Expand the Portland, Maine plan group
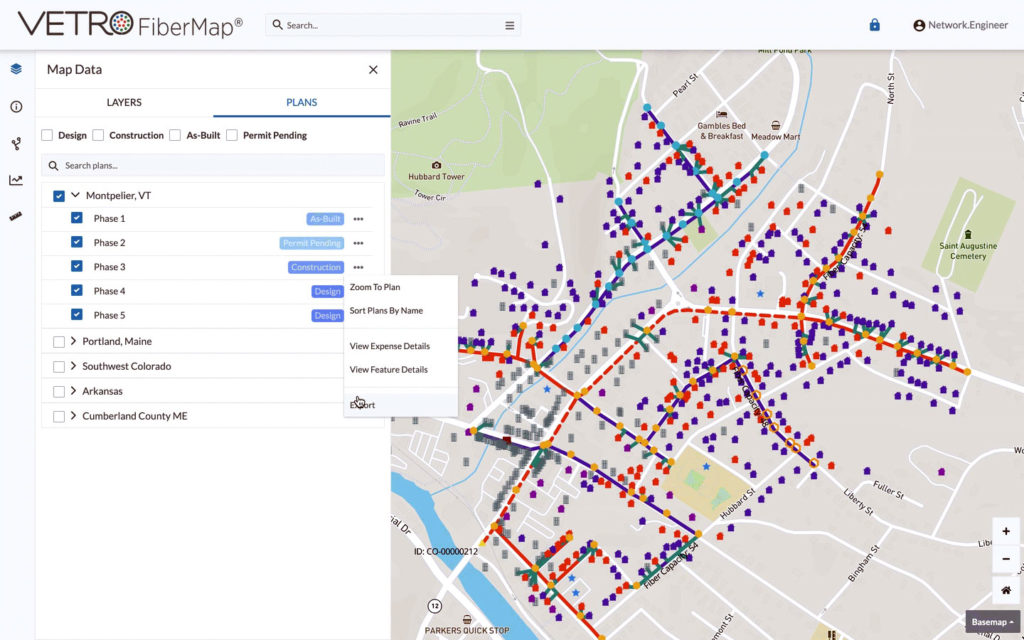Image resolution: width=1024 pixels, height=640 pixels. coord(73,341)
